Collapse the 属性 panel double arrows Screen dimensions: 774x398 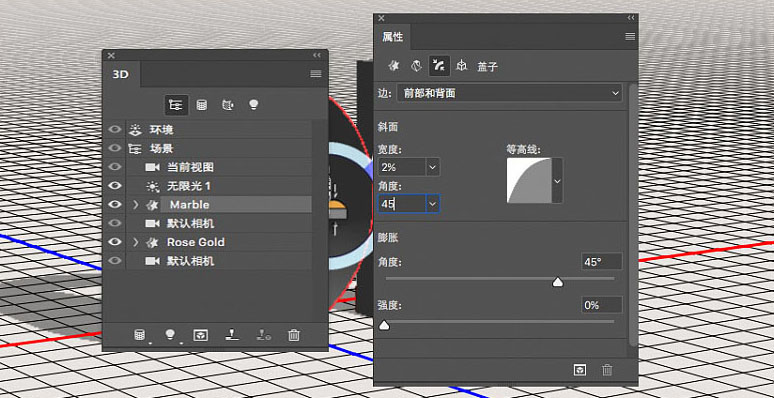coord(630,18)
